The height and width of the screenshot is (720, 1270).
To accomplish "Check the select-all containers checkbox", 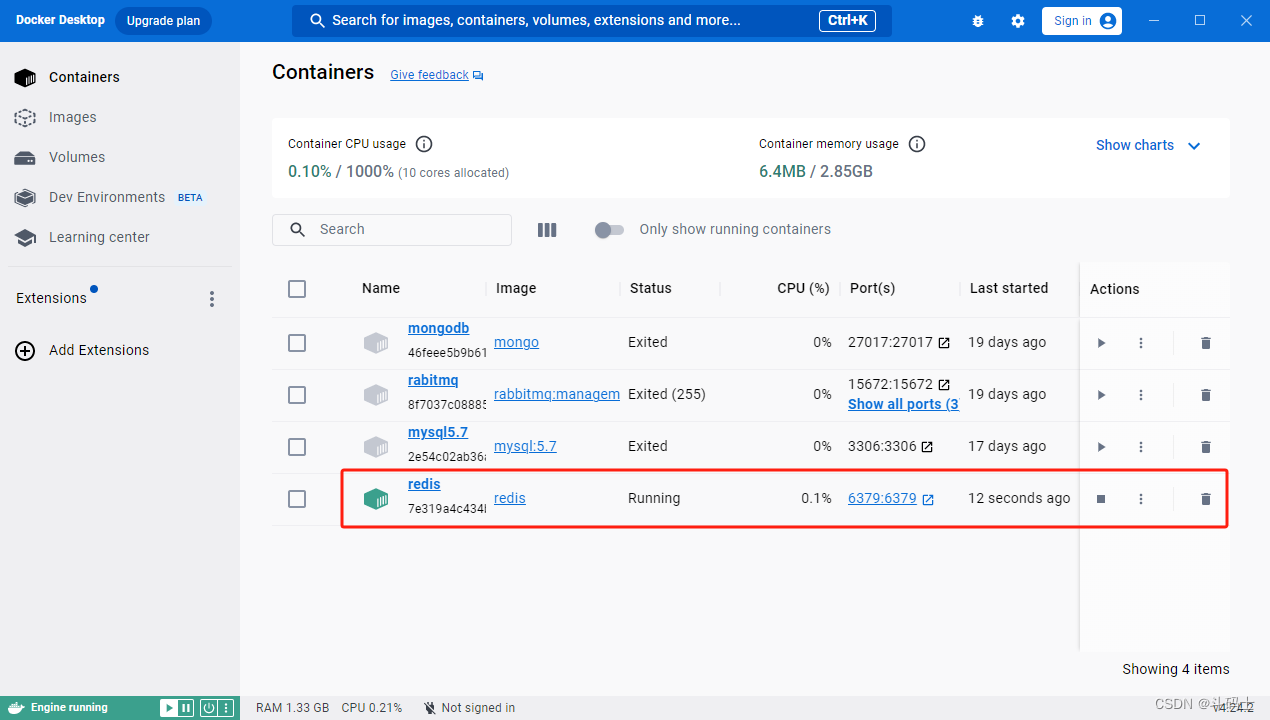I will point(297,289).
